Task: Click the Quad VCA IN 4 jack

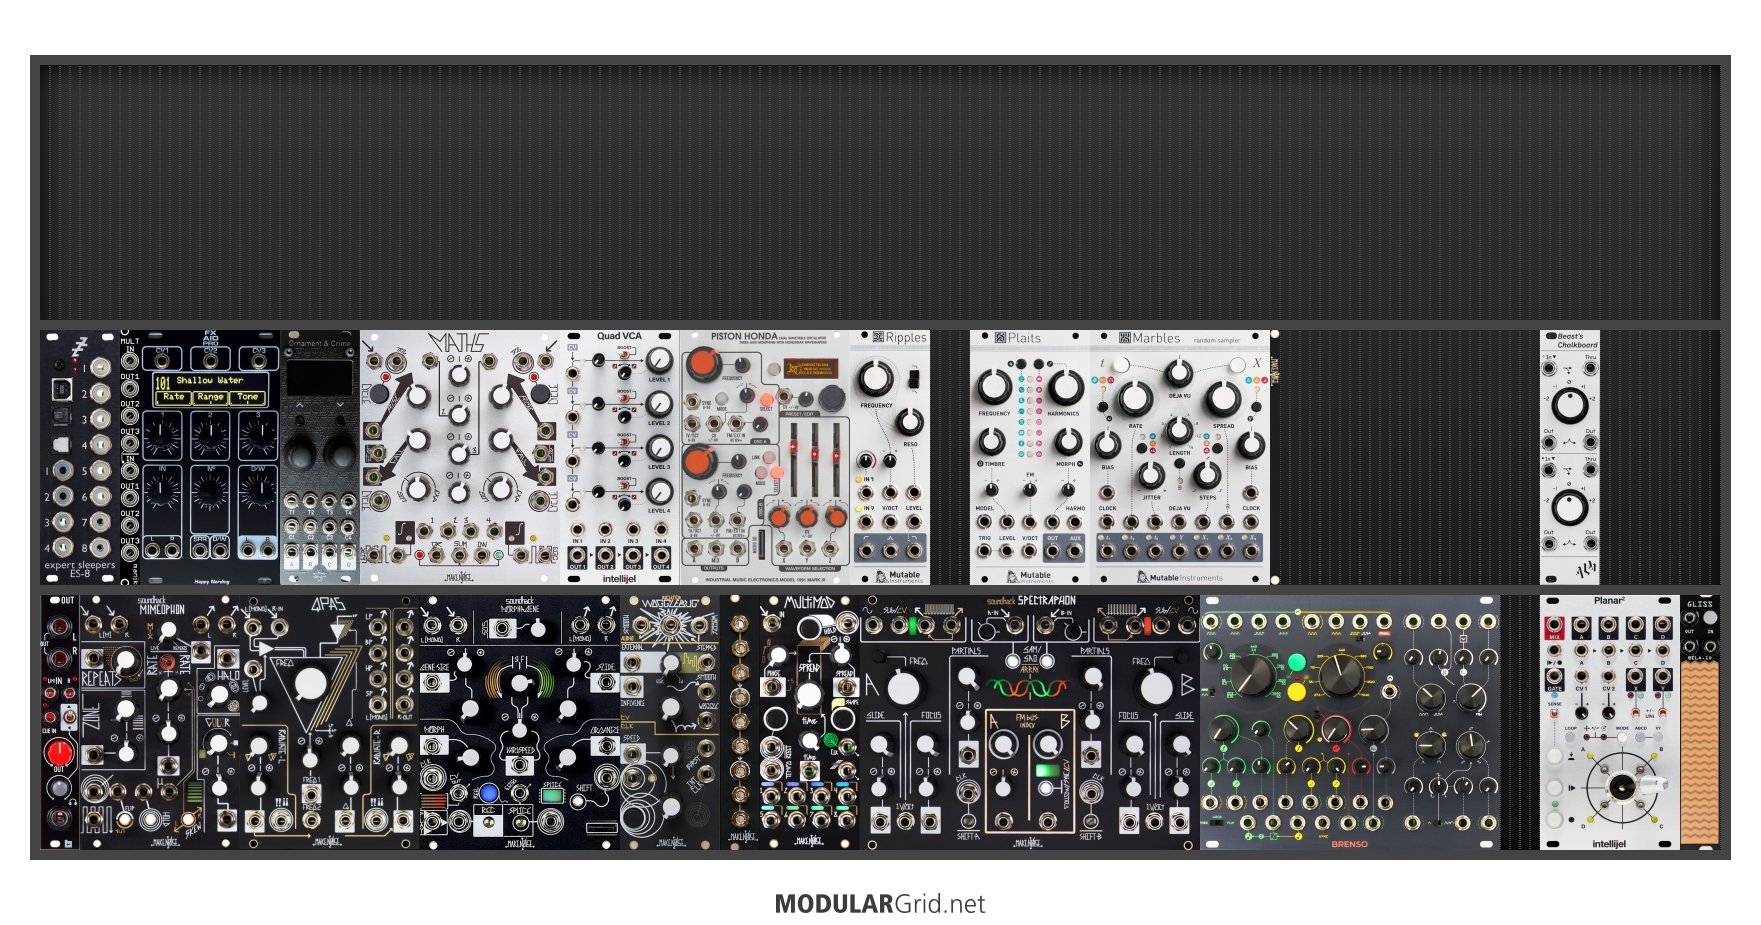Action: 661,529
